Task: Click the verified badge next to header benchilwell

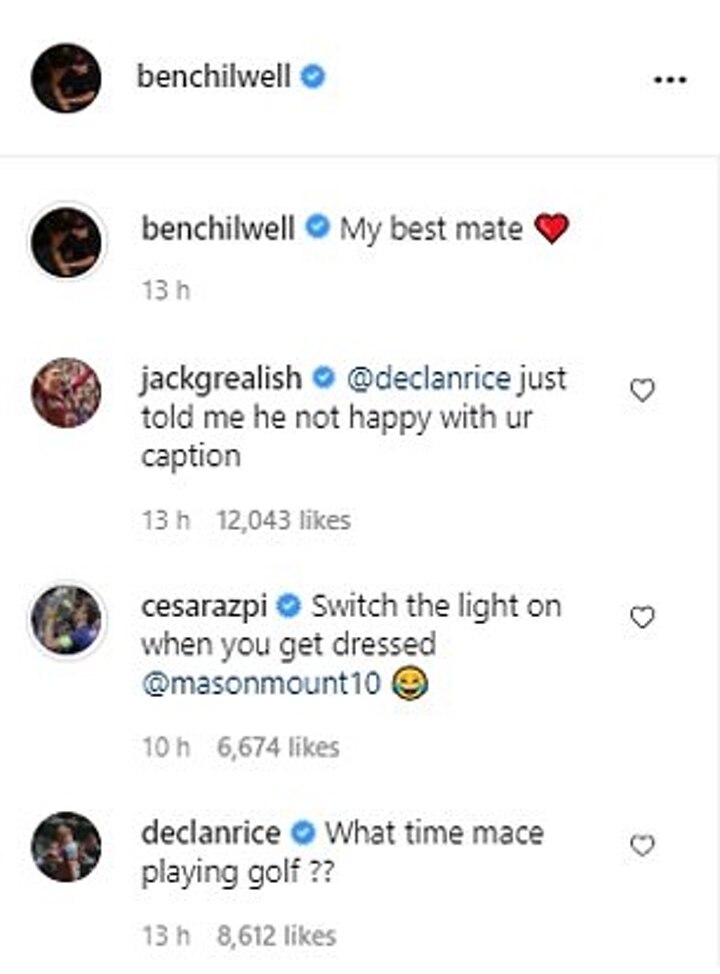Action: click(x=313, y=77)
